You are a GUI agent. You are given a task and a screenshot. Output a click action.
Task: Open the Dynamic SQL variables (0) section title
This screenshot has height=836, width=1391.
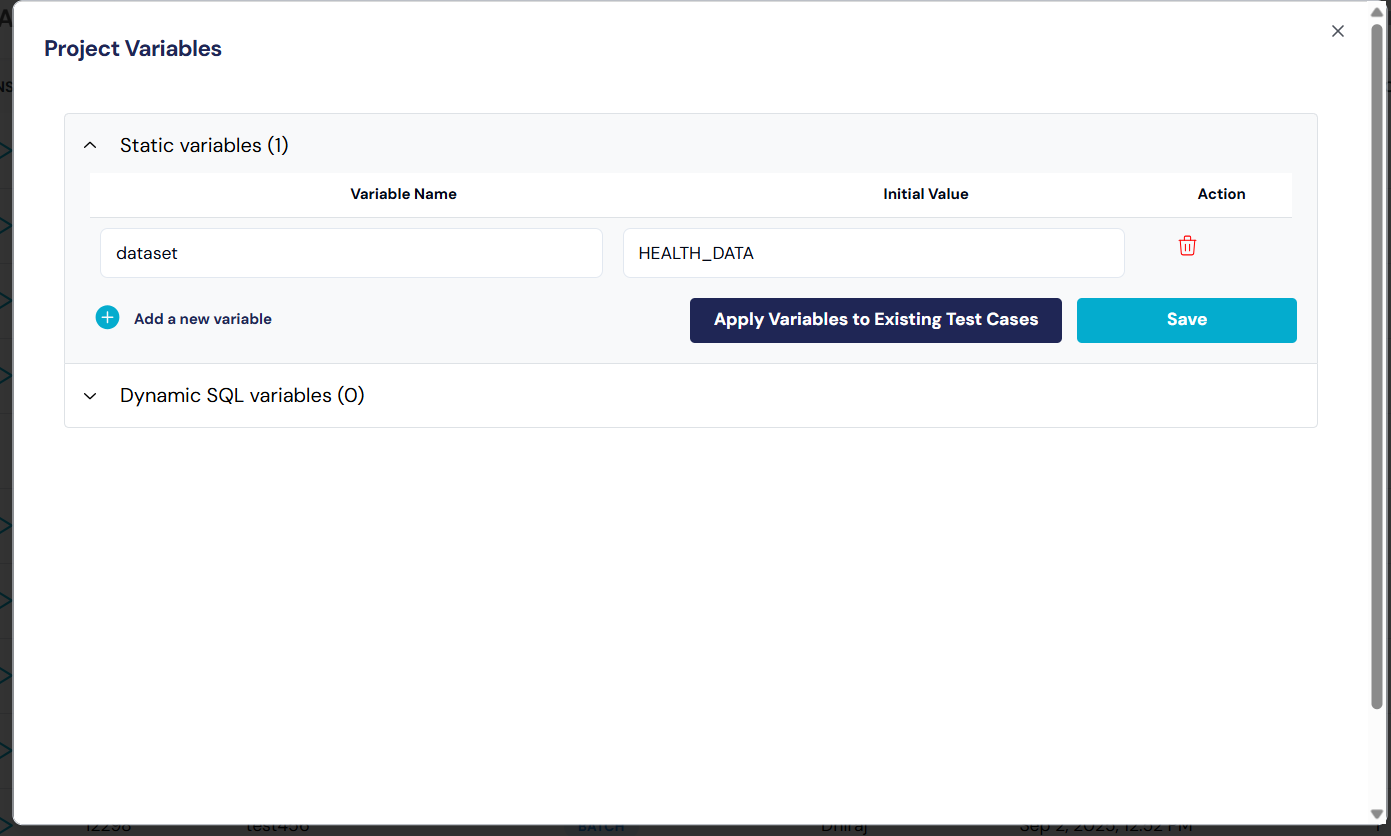[242, 396]
